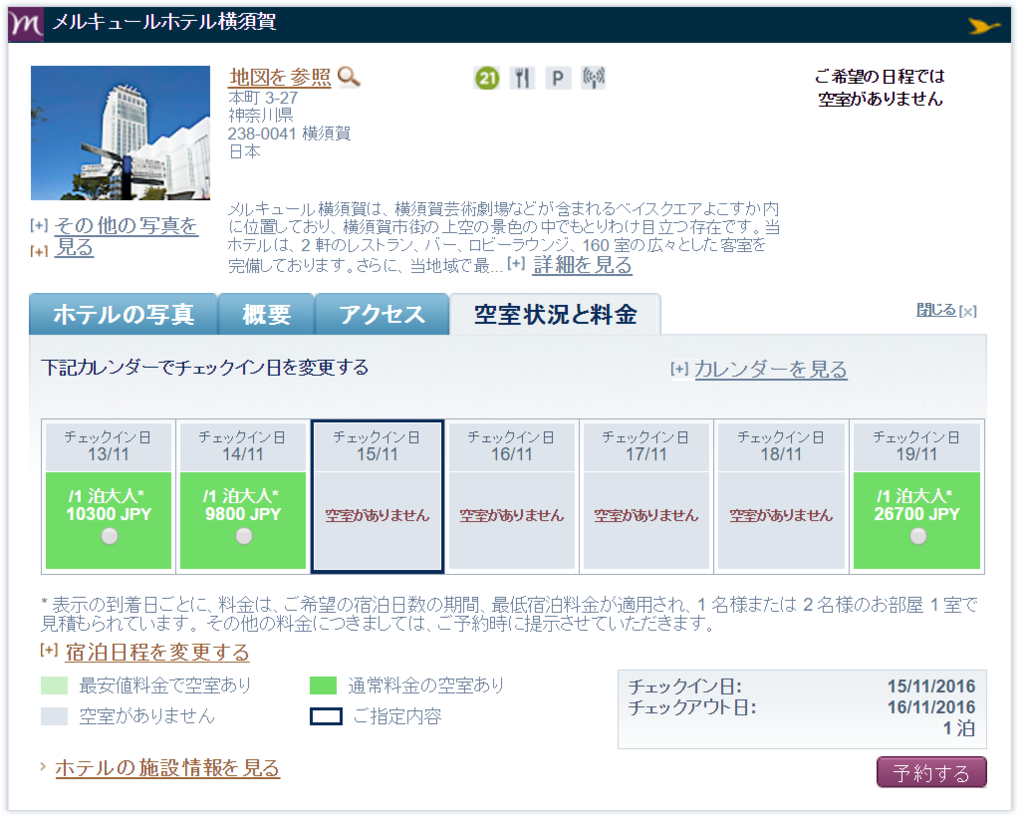Click the magnifier icon beside 地図を参照

(349, 77)
